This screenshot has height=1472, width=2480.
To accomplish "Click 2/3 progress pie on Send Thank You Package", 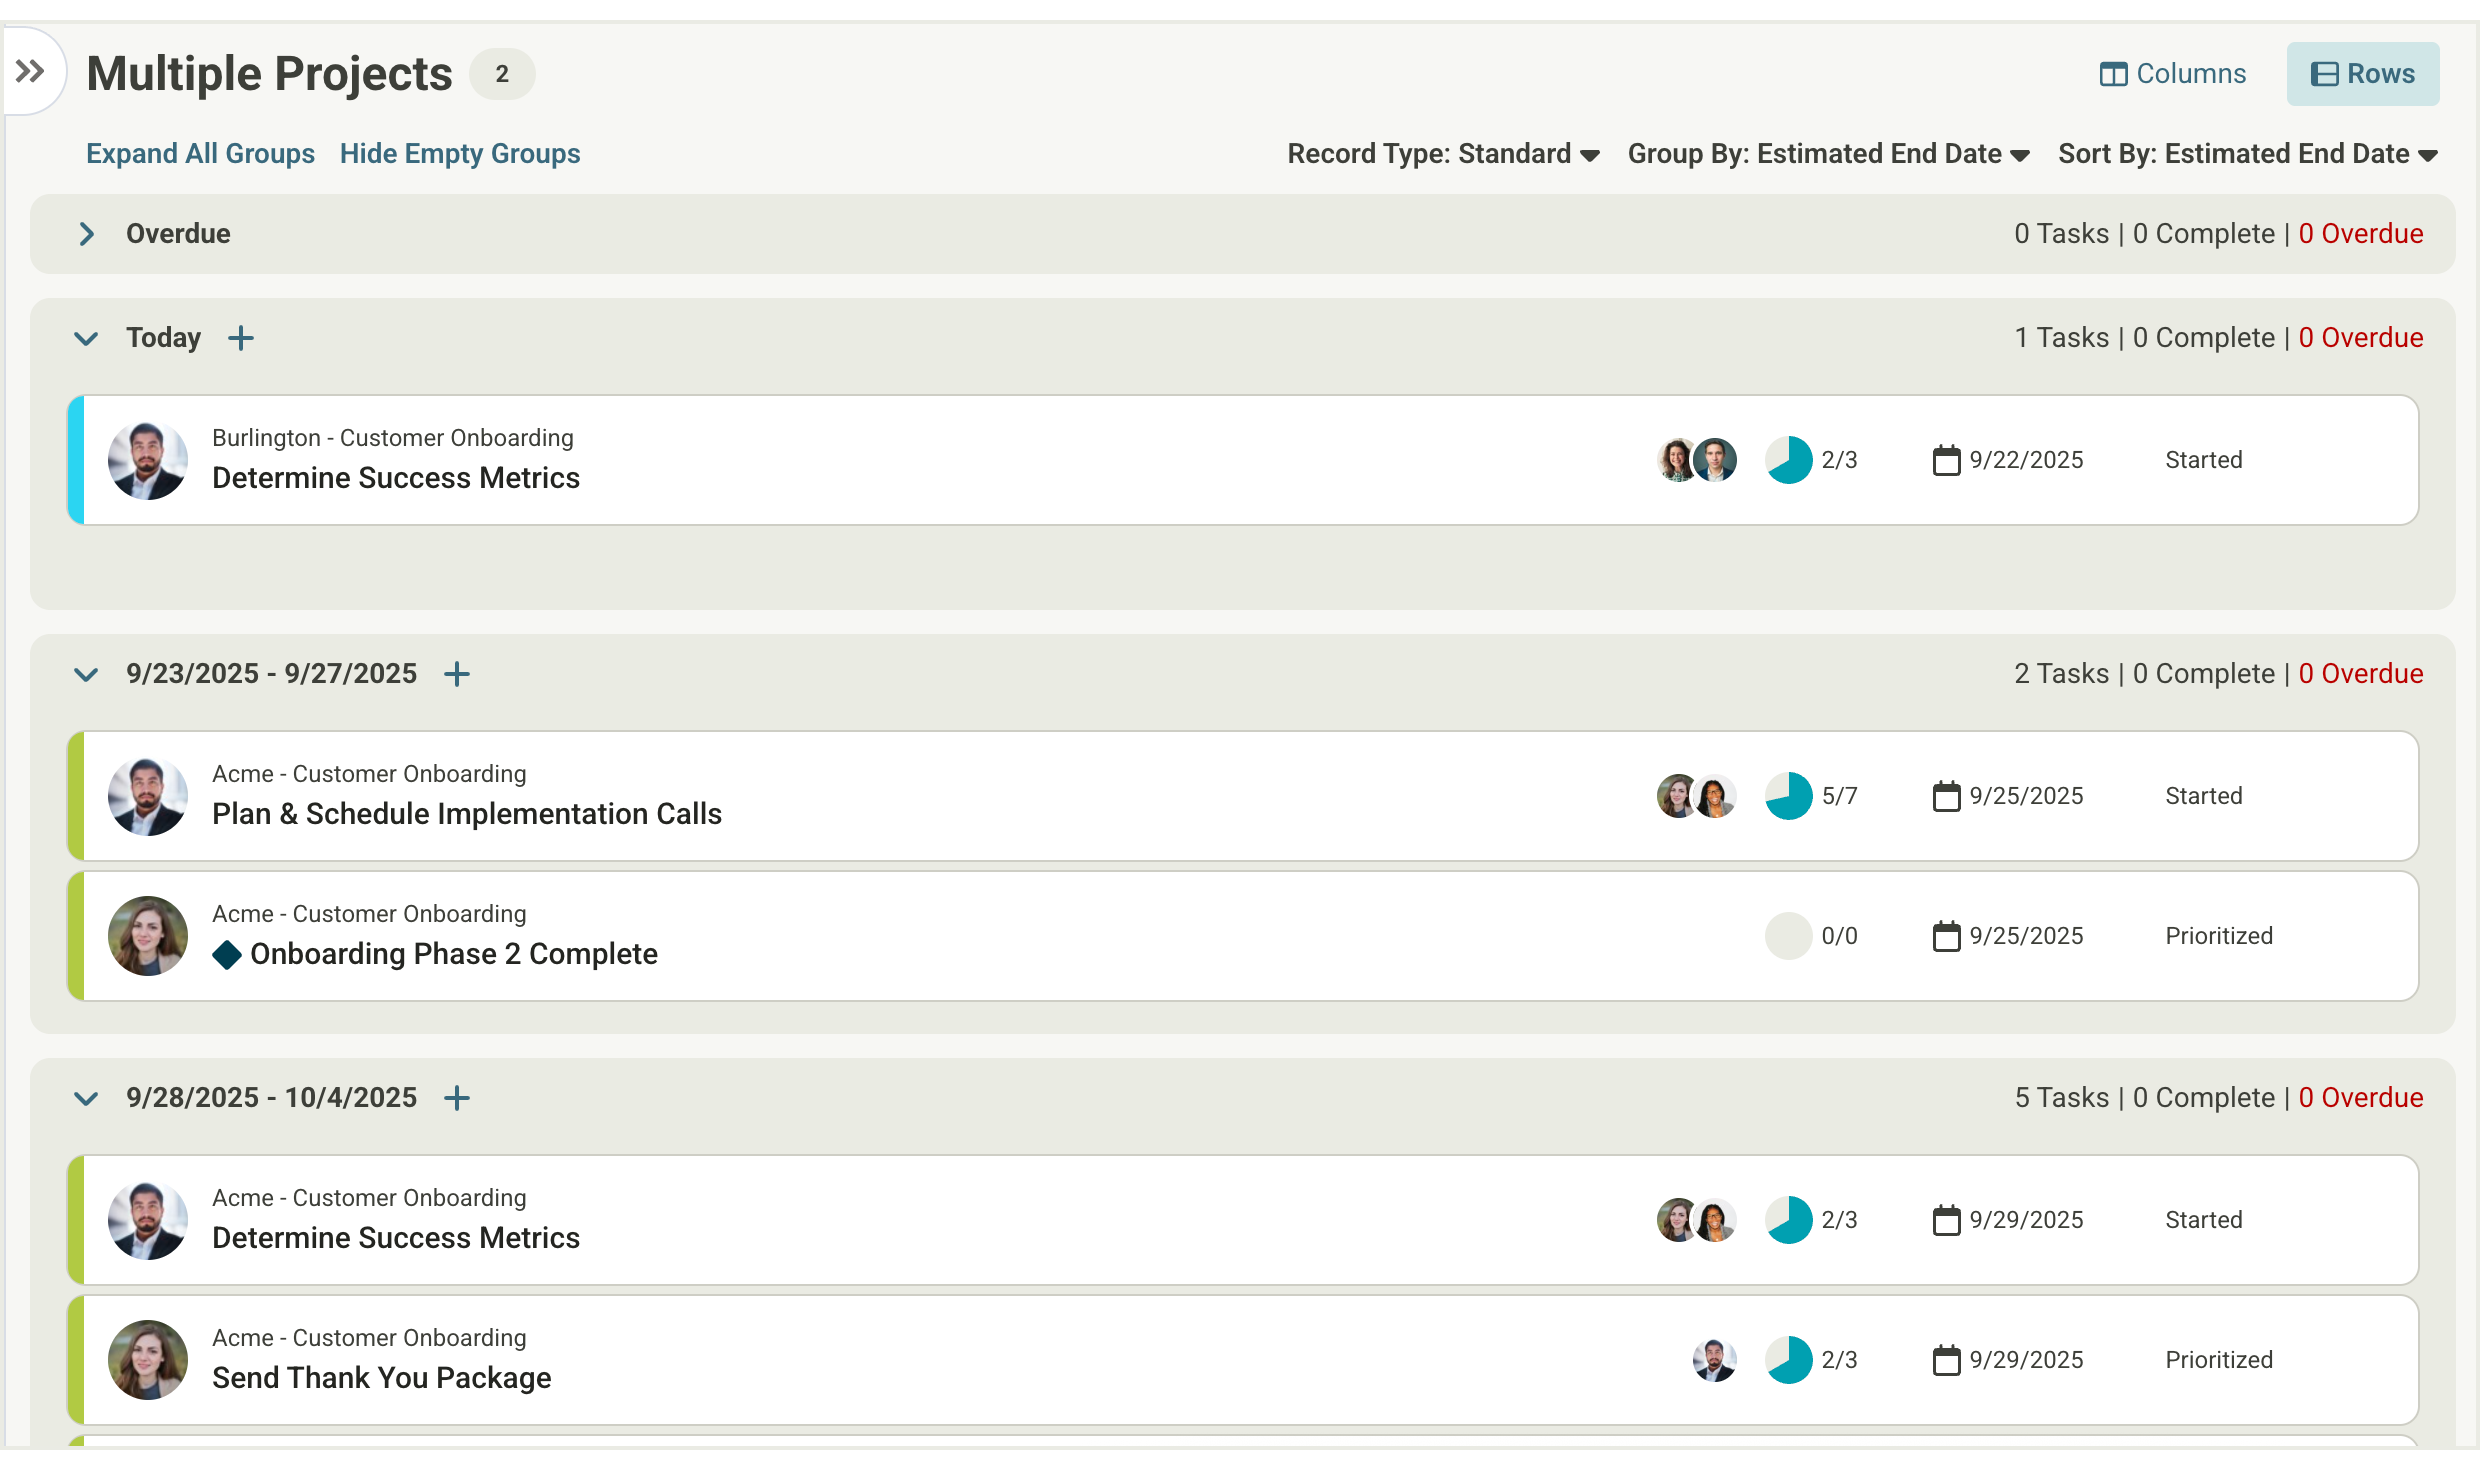I will (1789, 1360).
